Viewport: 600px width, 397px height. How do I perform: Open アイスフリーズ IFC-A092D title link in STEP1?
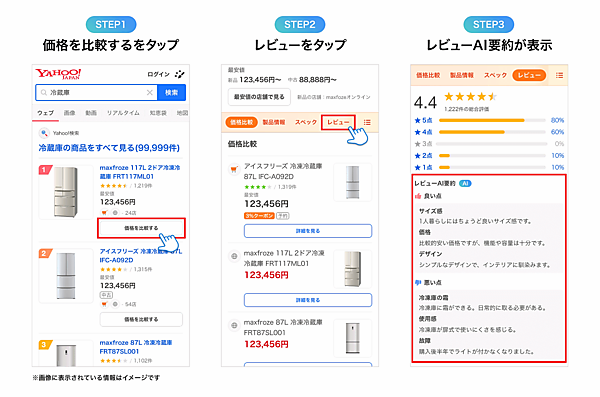(140, 256)
